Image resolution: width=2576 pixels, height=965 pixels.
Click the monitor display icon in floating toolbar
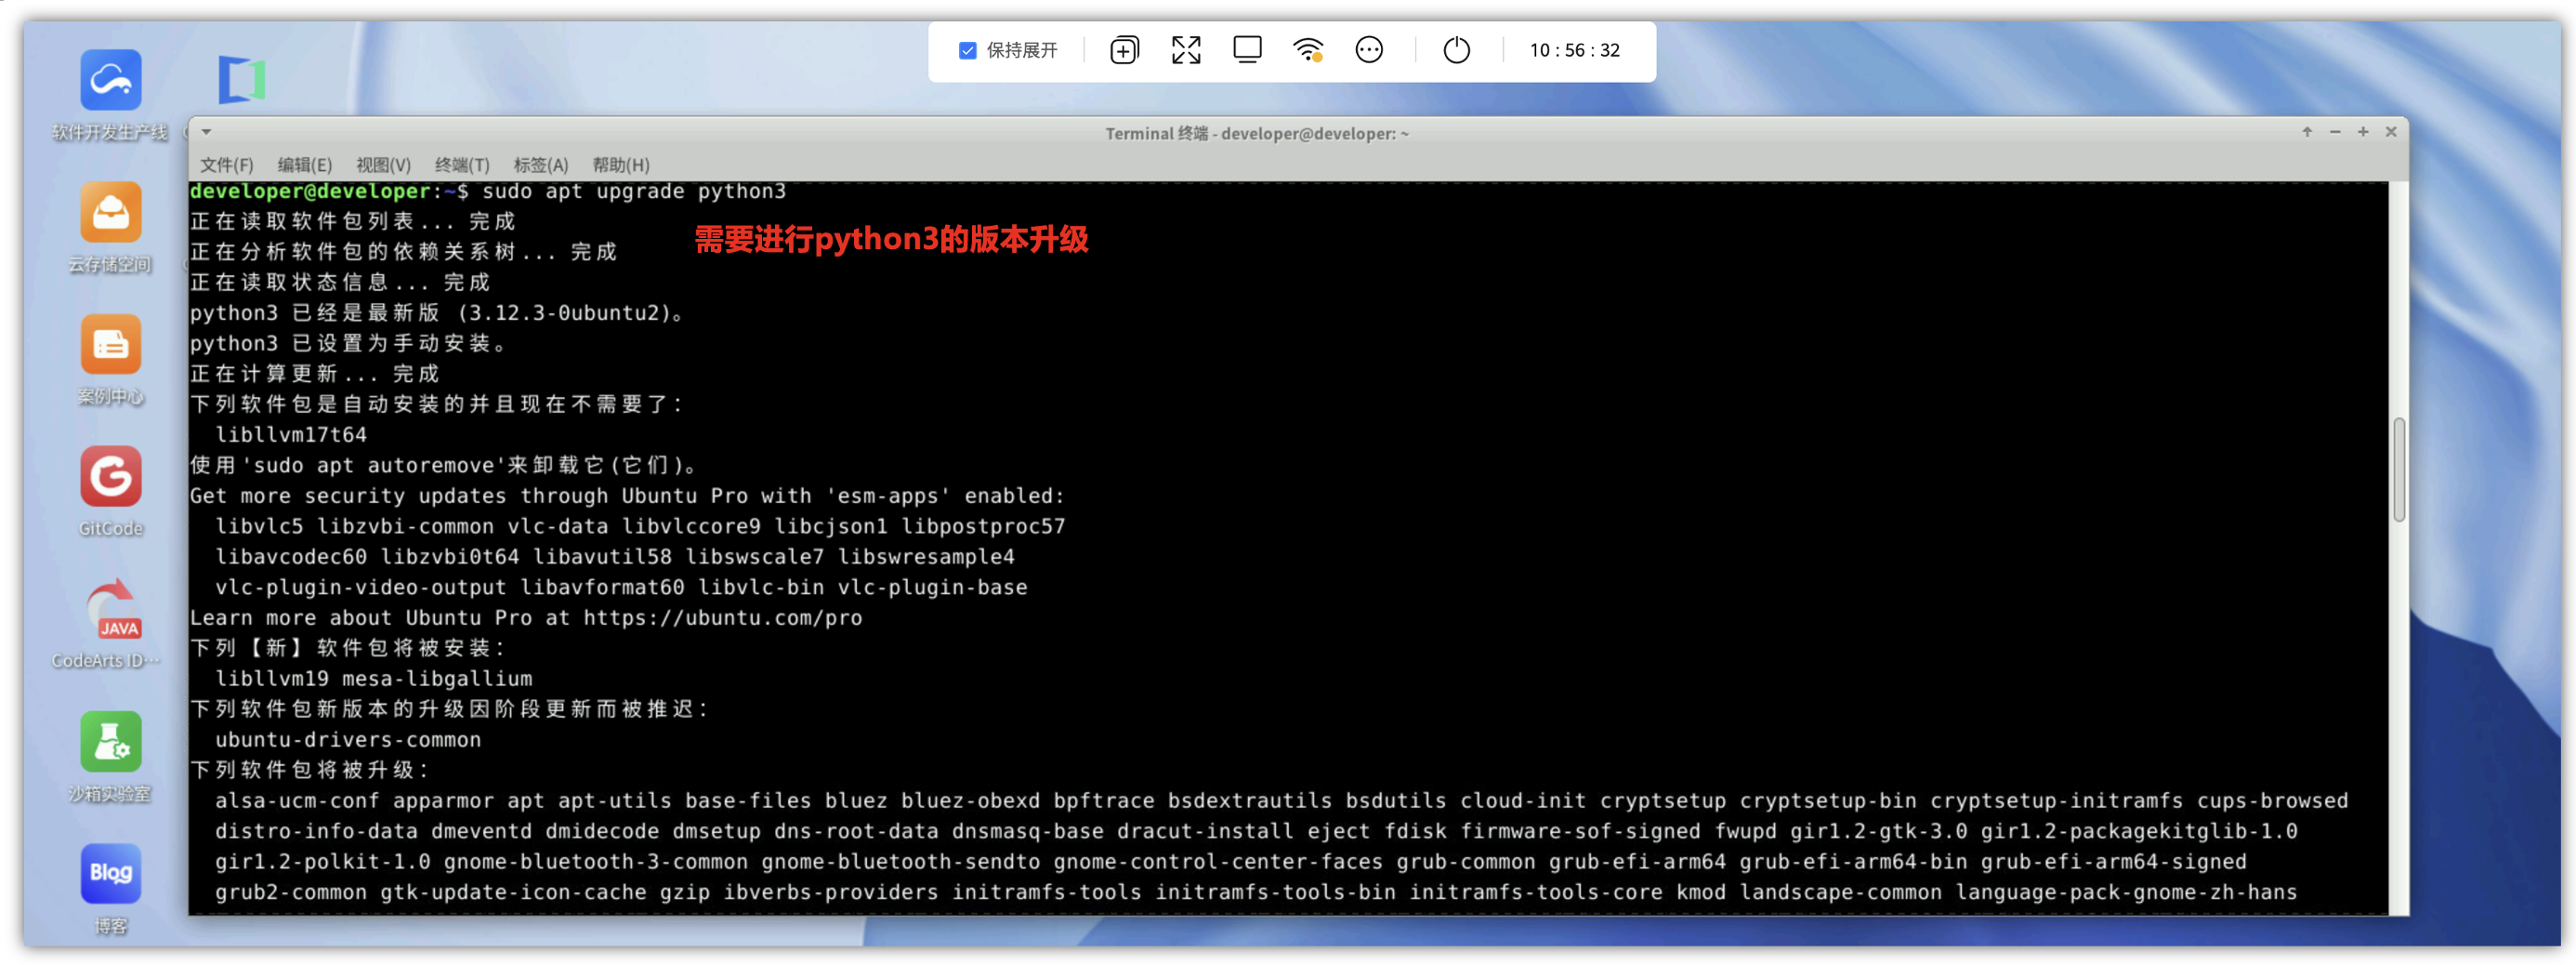pyautogui.click(x=1247, y=50)
